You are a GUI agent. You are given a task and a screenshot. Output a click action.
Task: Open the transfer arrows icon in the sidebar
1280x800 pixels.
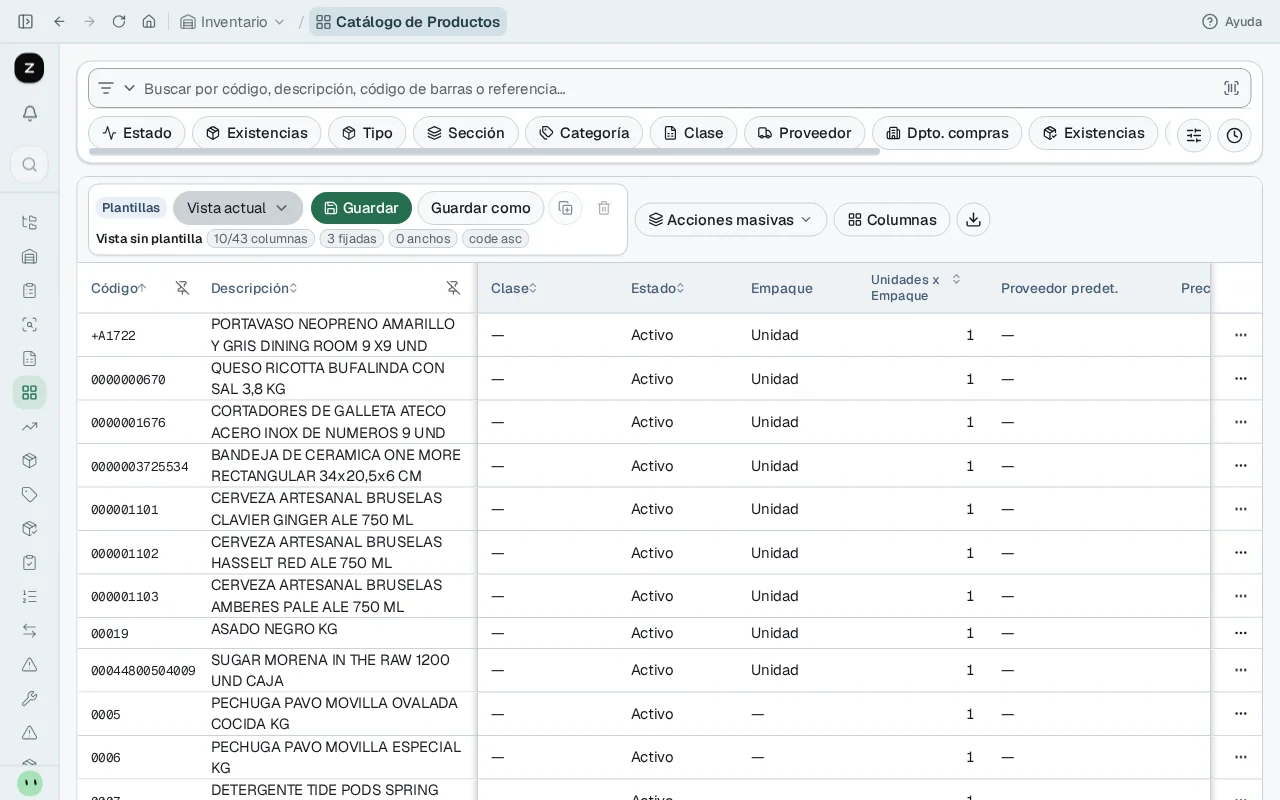coord(30,630)
